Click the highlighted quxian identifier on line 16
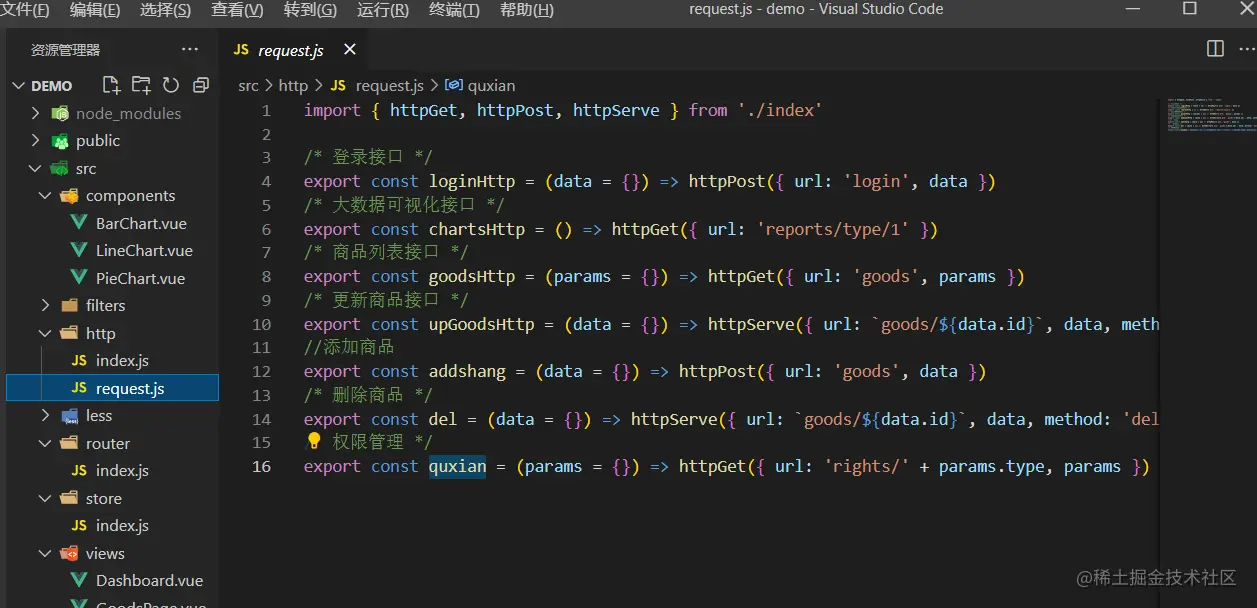This screenshot has height=608, width=1257. (x=457, y=466)
